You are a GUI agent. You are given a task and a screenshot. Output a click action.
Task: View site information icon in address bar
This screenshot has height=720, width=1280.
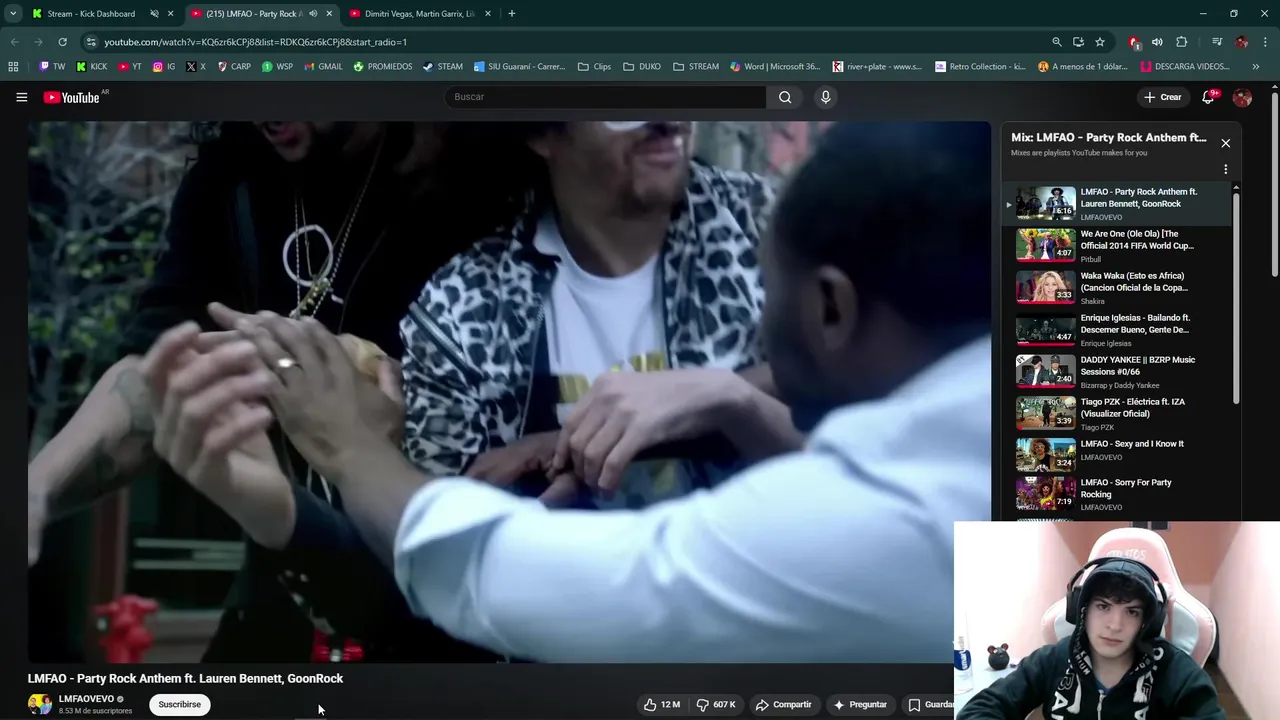tap(91, 42)
